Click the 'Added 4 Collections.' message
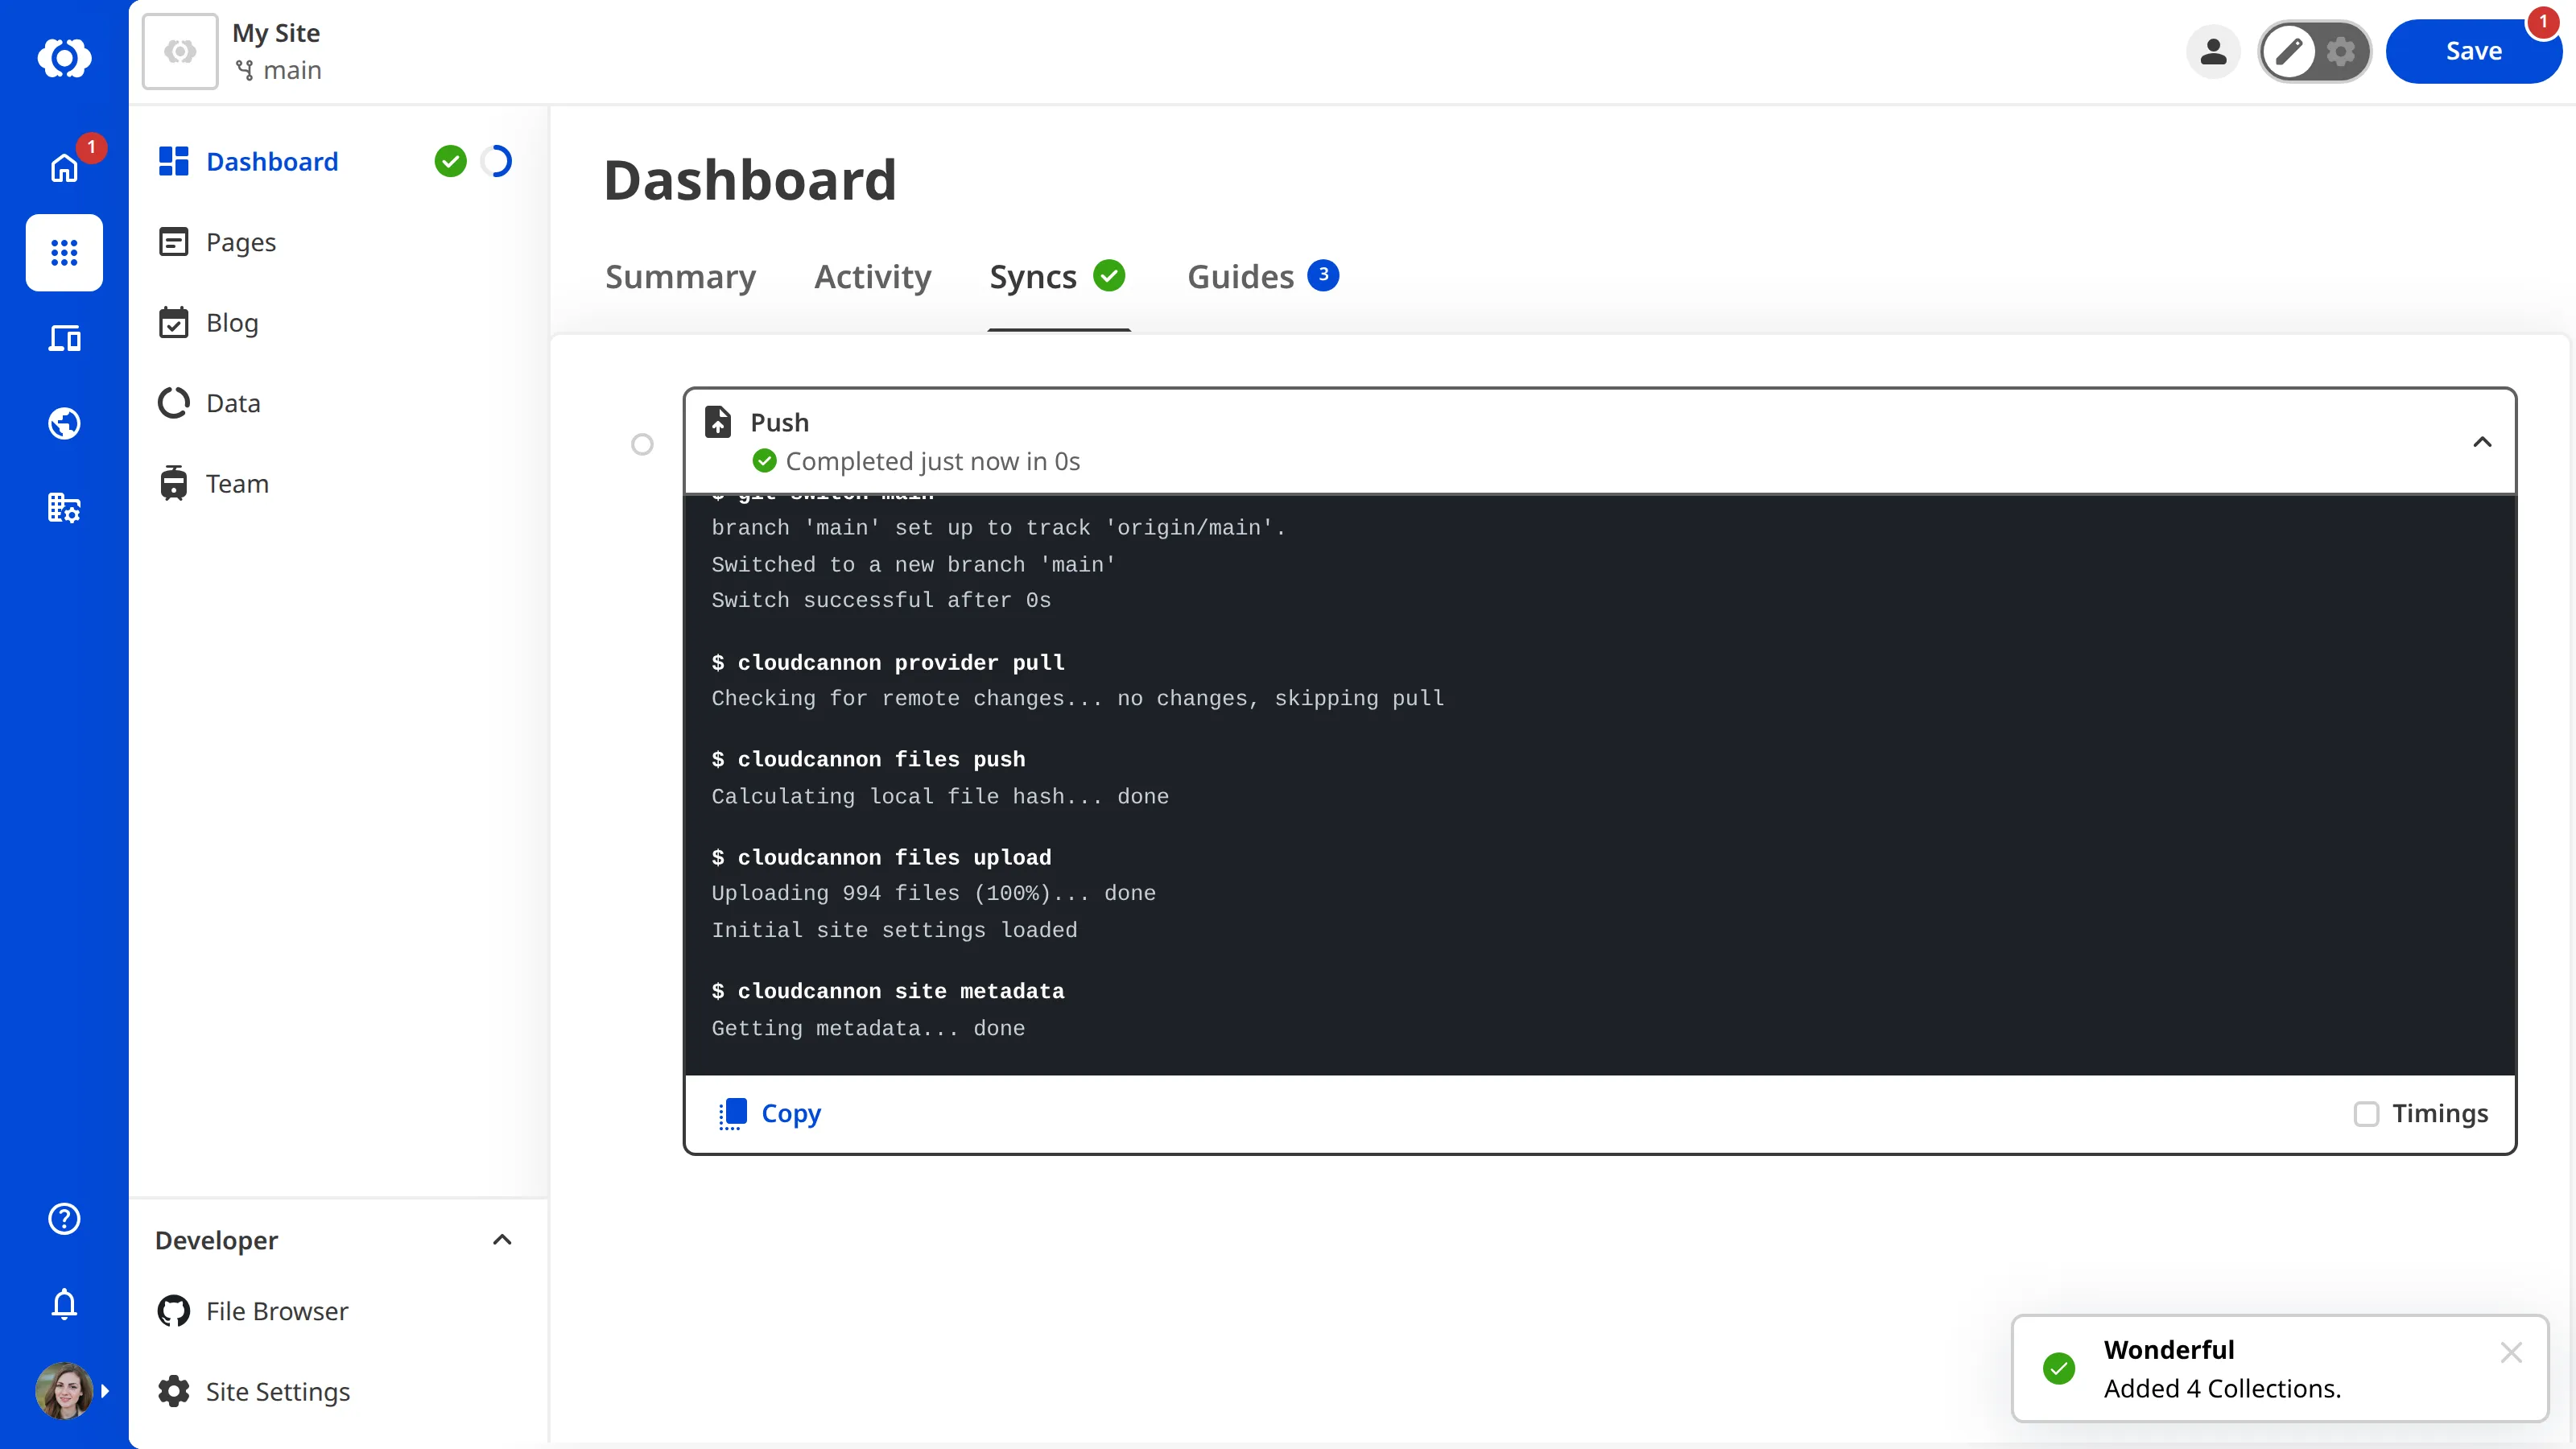Image resolution: width=2576 pixels, height=1449 pixels. 2222,1388
